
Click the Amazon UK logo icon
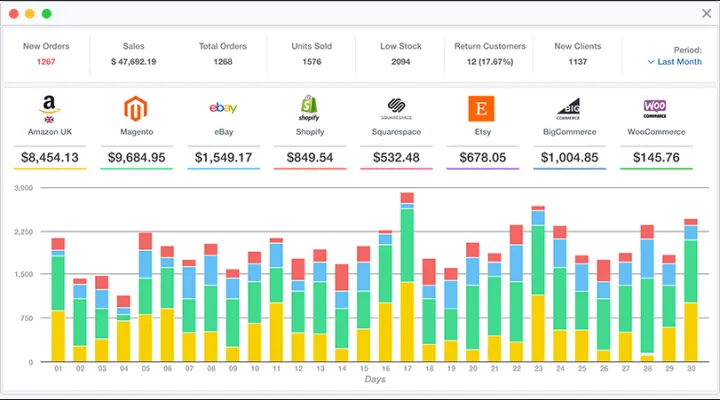pos(49,109)
